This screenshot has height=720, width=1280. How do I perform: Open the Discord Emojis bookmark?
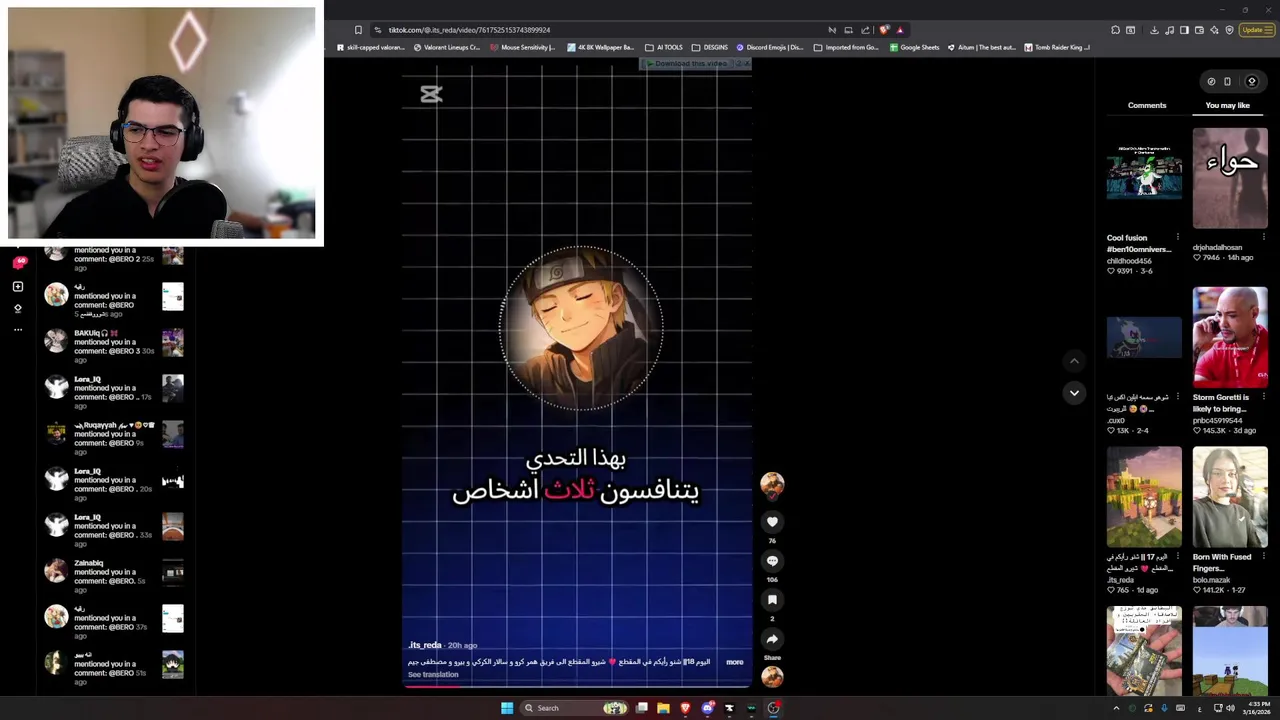click(770, 47)
